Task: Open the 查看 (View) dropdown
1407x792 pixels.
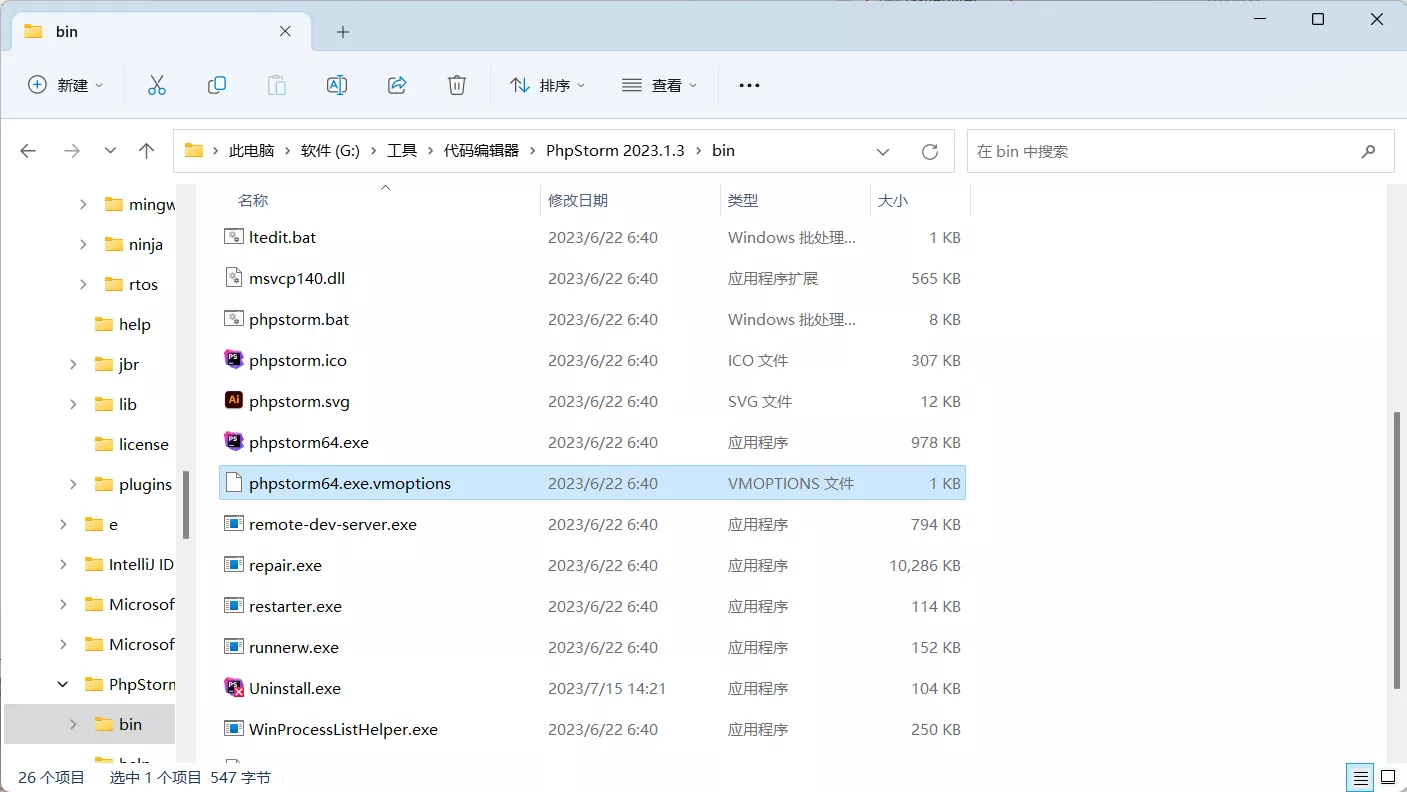Action: click(x=659, y=85)
